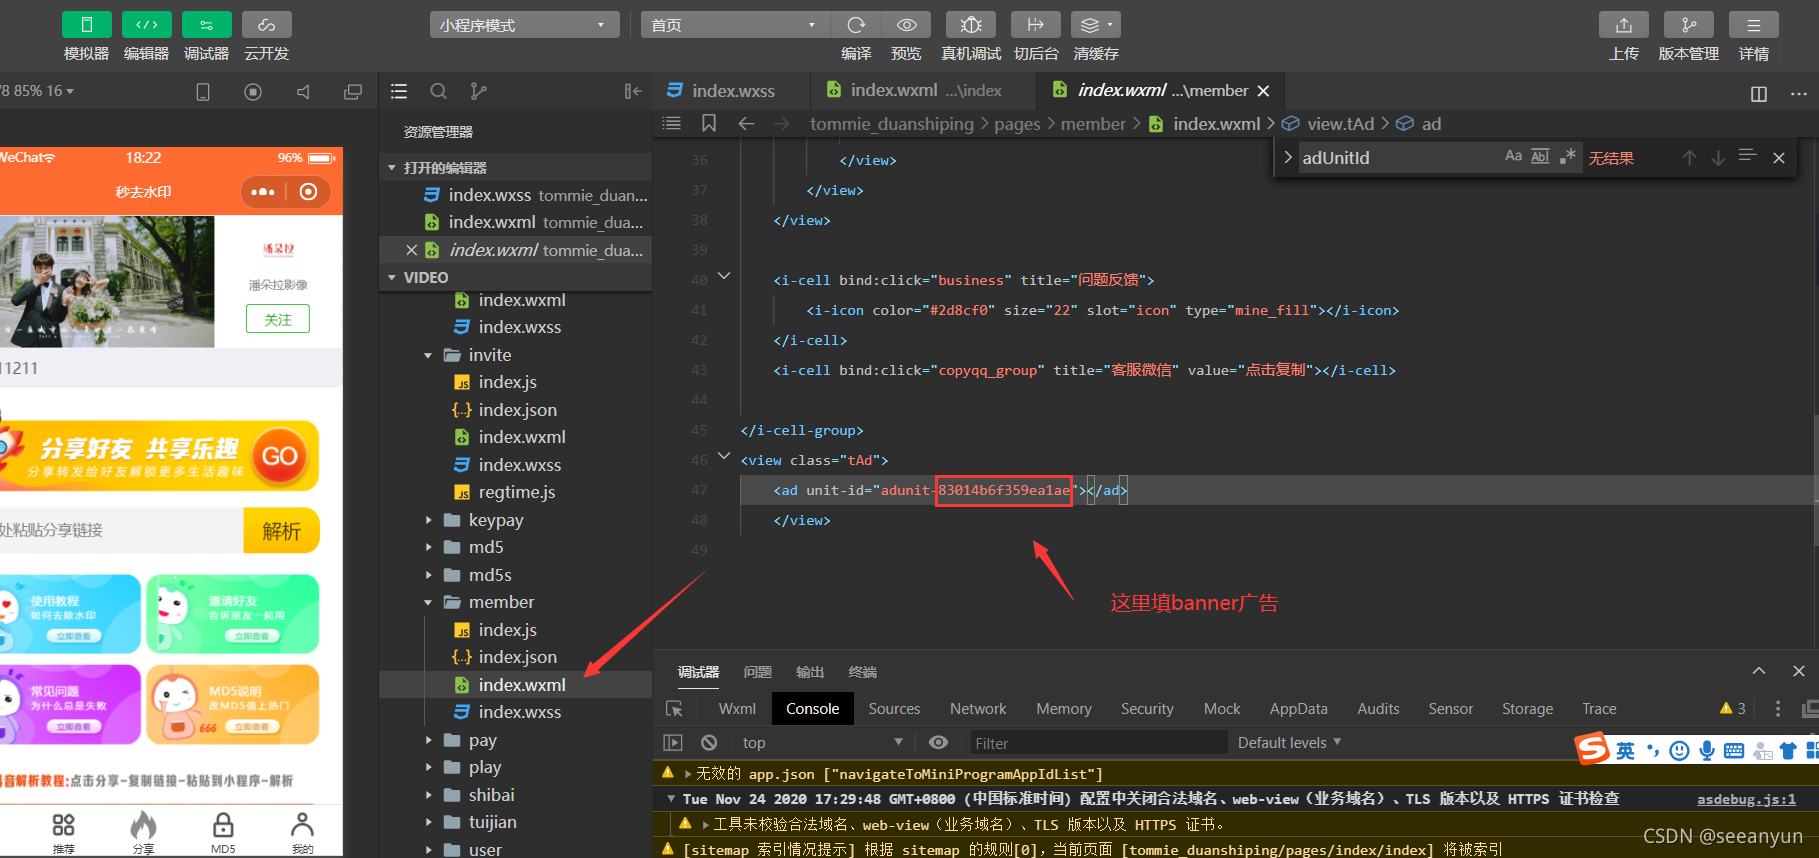Click the simulator record button icon
The width and height of the screenshot is (1819, 858).
click(x=253, y=92)
